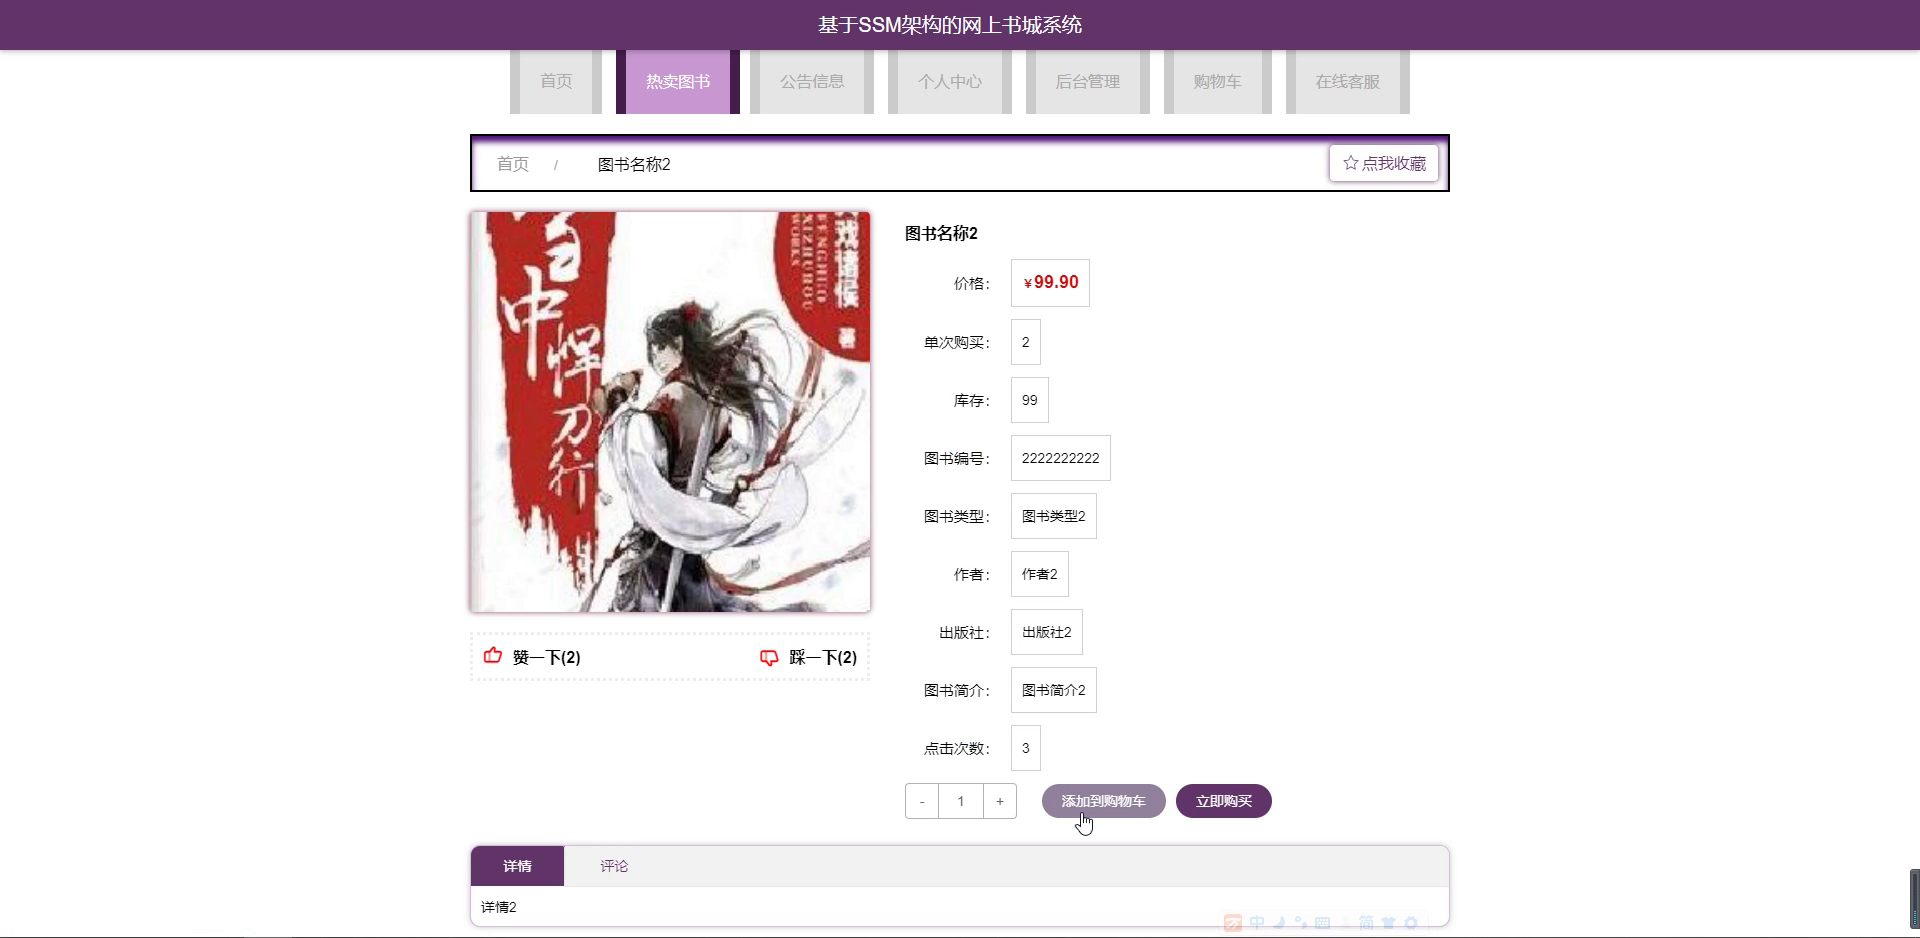
Task: Click the book cover image
Action: click(x=670, y=412)
